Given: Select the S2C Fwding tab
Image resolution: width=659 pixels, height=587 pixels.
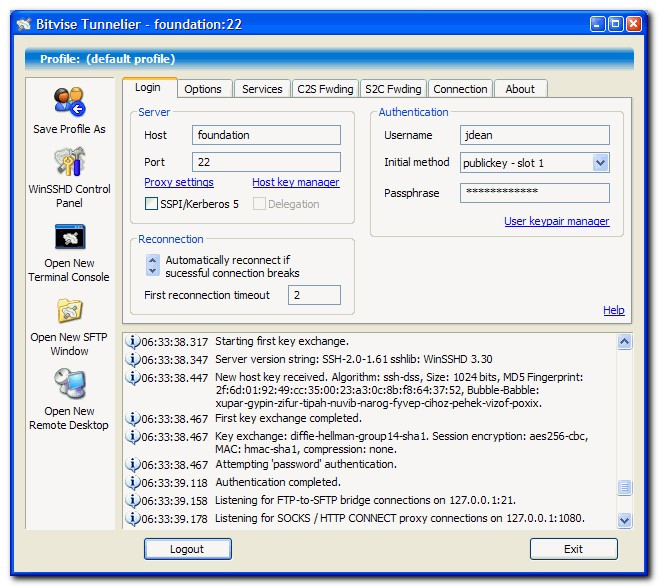Looking at the screenshot, I should pyautogui.click(x=393, y=89).
